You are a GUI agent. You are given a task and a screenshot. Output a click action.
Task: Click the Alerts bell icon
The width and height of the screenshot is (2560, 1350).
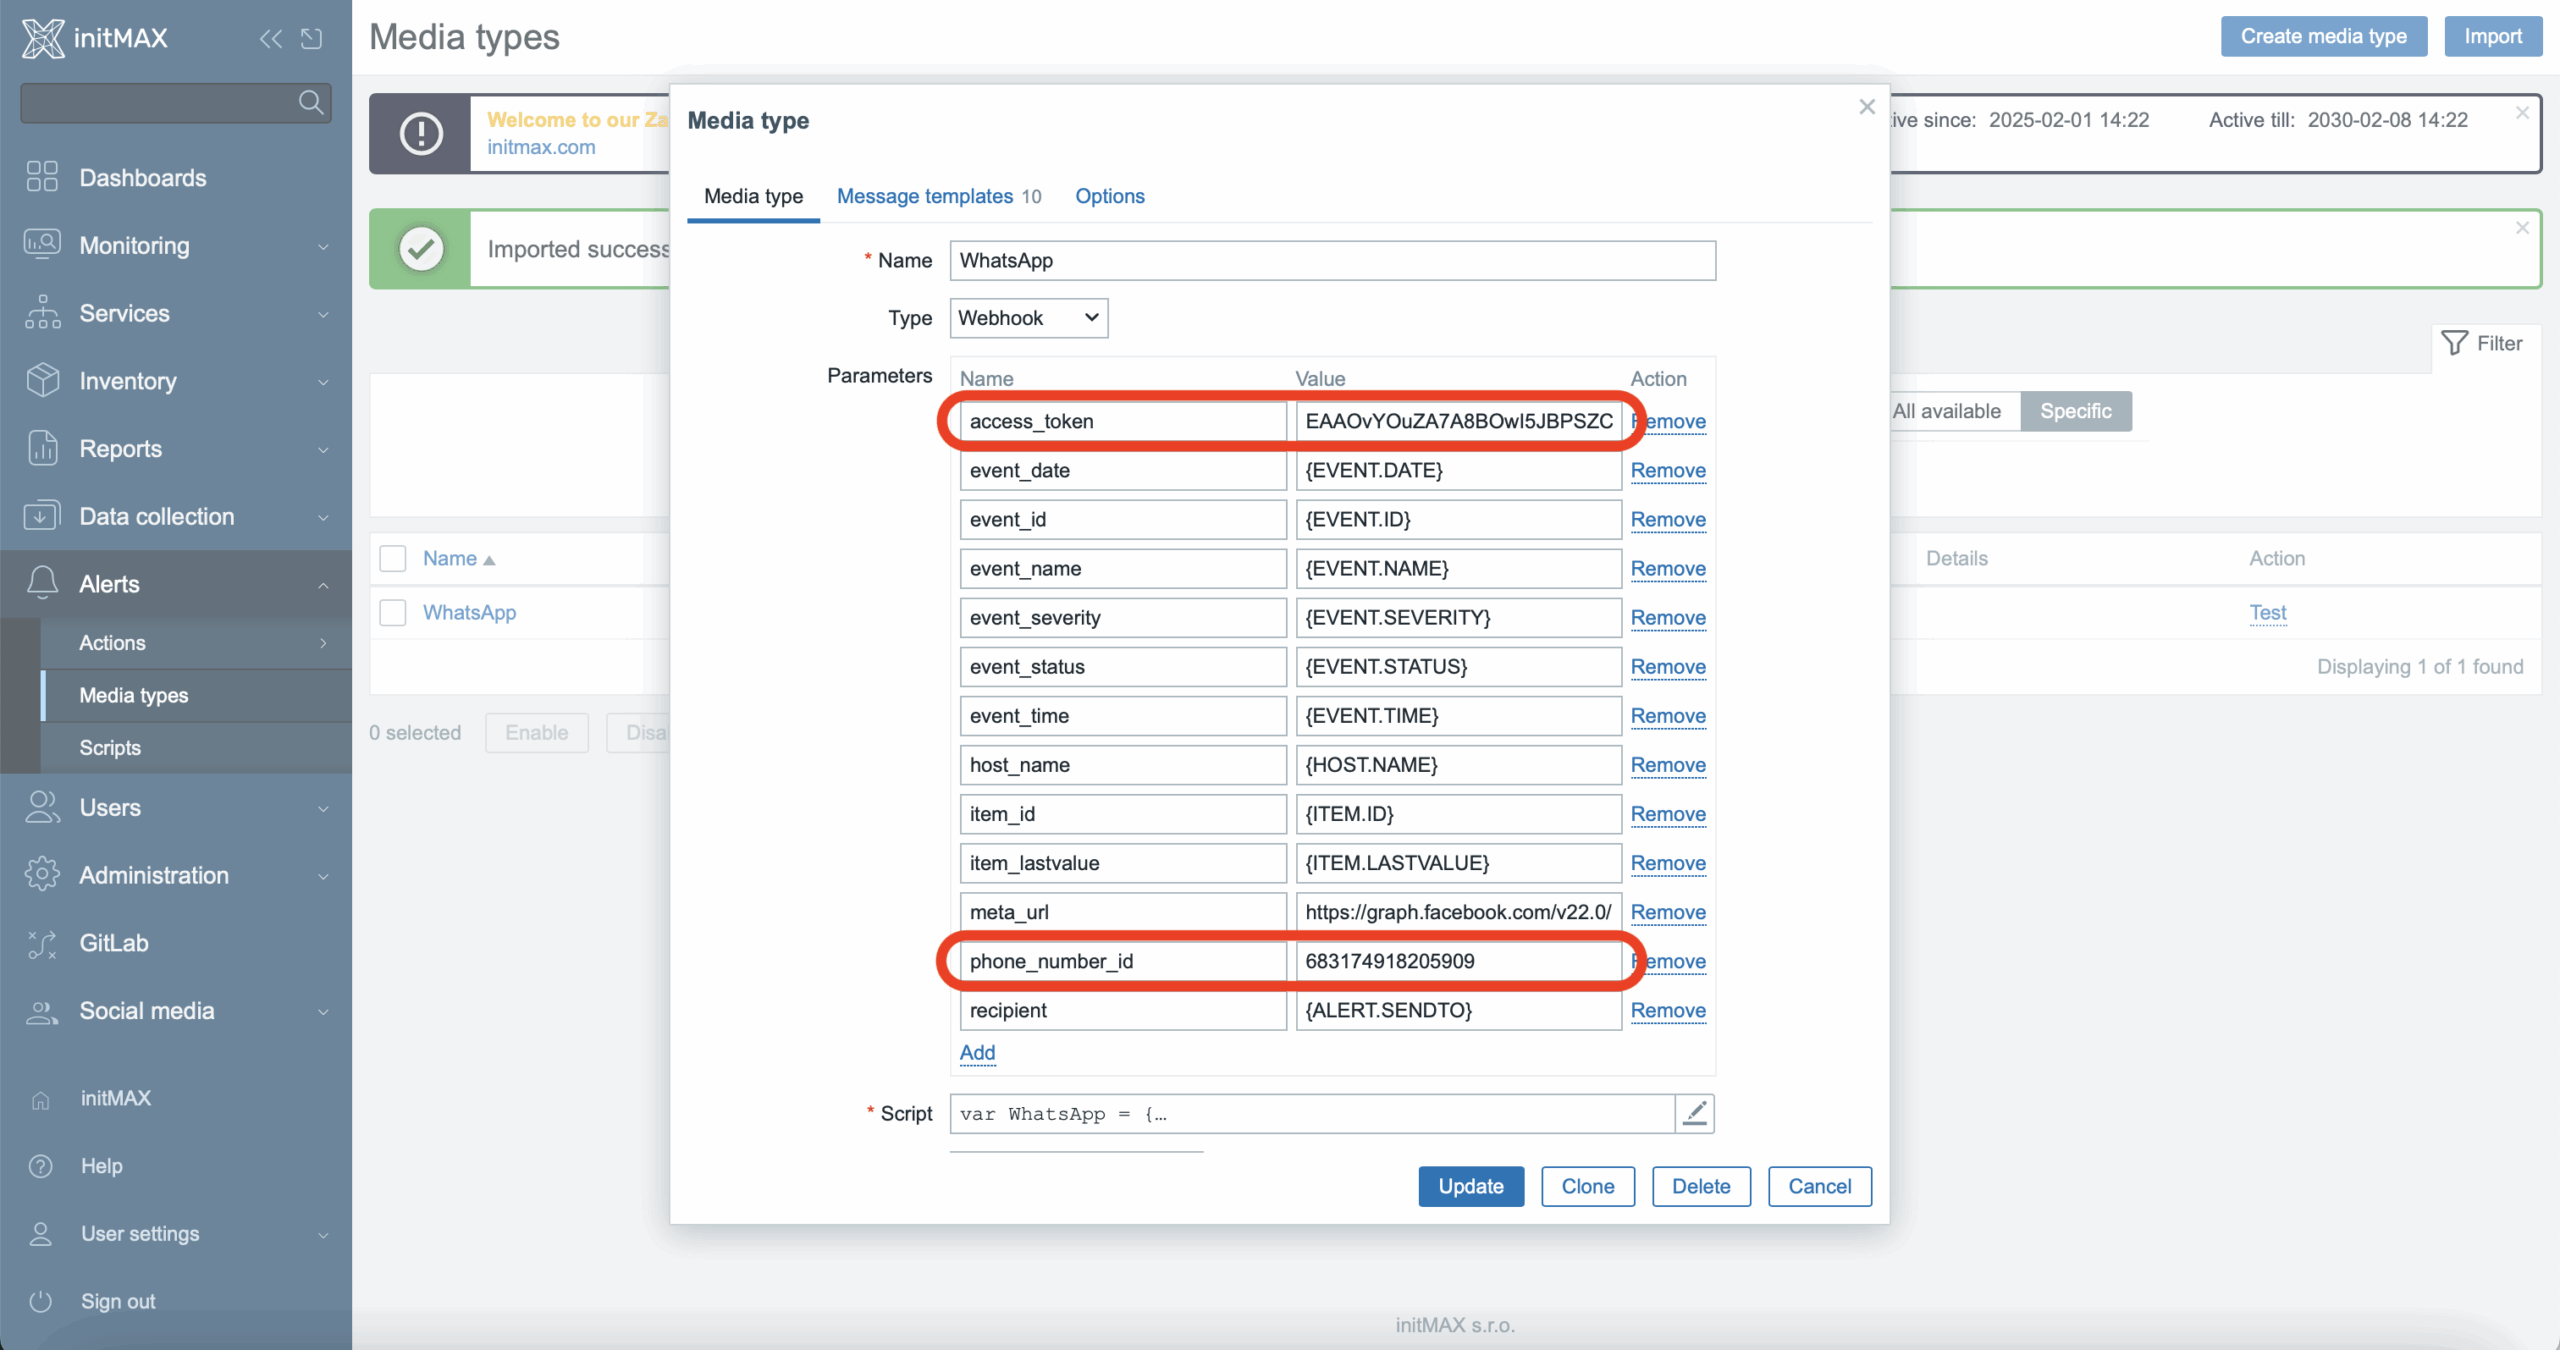42,584
